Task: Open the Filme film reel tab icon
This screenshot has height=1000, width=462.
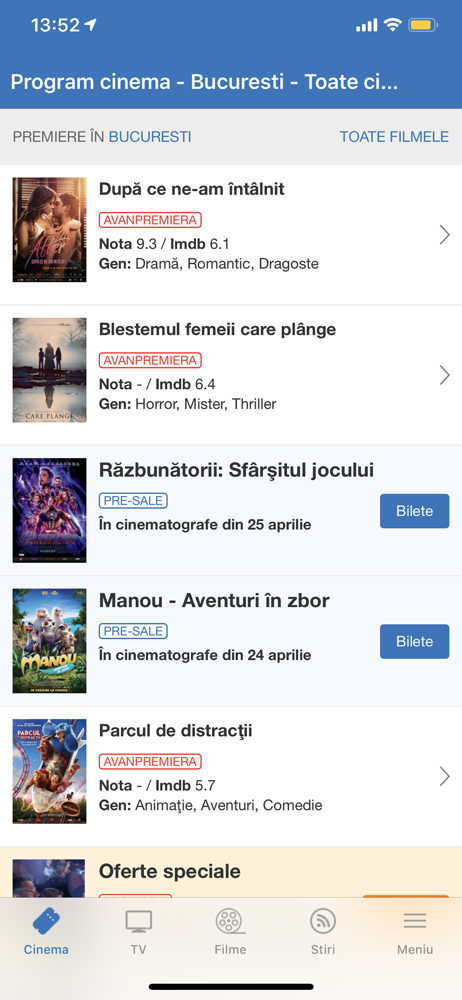Action: 230,921
